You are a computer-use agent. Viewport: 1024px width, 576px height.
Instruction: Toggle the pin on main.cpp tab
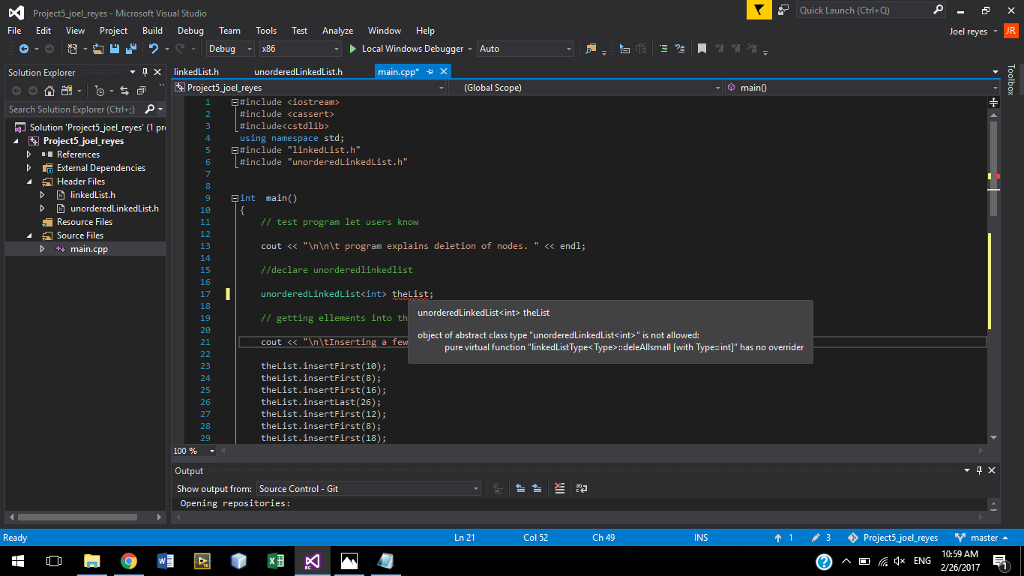click(x=430, y=72)
